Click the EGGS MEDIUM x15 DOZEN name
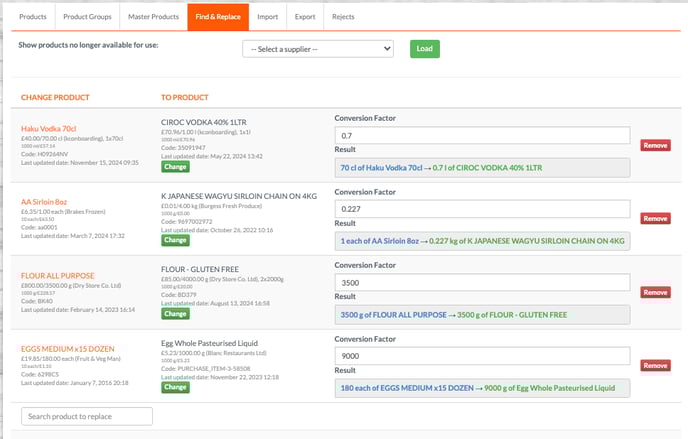Screen dimensions: 688x439 pyautogui.click(x=68, y=349)
